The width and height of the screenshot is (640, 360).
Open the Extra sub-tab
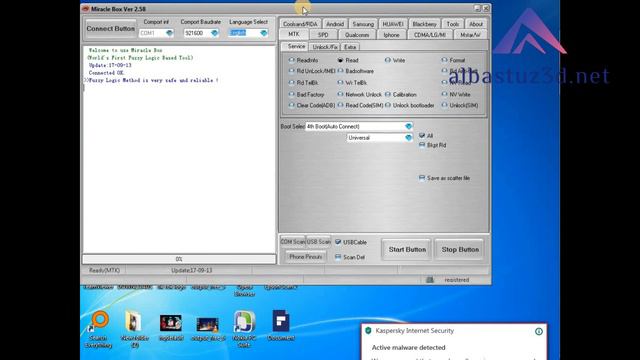click(x=350, y=47)
